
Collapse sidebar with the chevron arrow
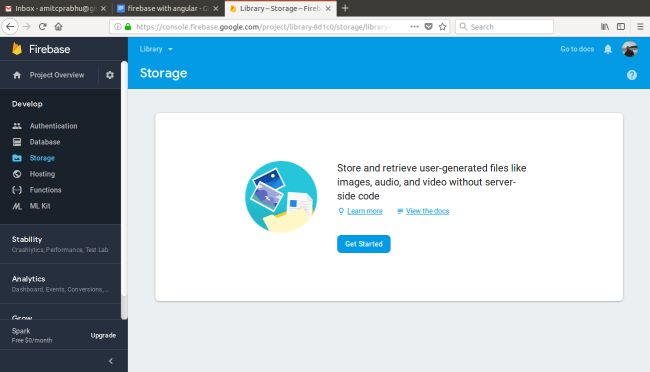pos(111,361)
